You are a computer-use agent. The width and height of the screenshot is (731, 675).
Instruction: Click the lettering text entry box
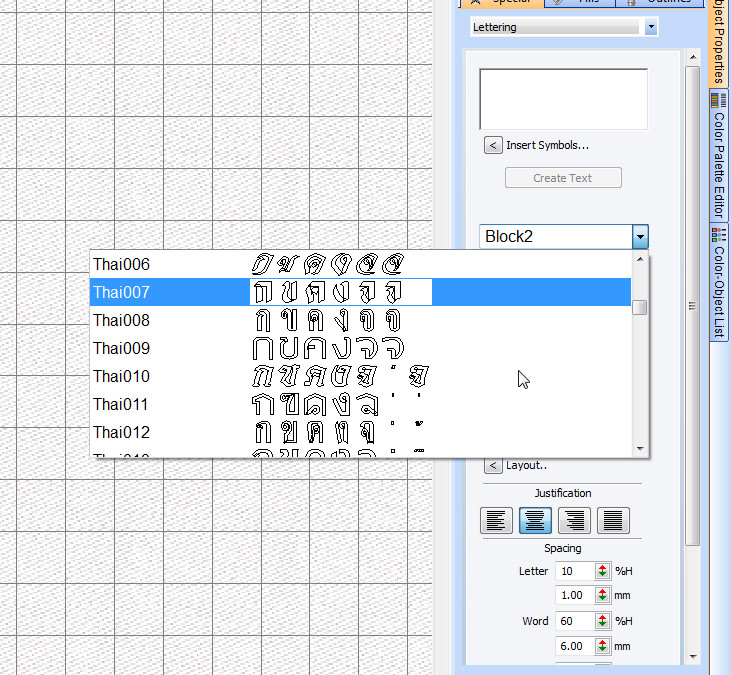click(564, 99)
